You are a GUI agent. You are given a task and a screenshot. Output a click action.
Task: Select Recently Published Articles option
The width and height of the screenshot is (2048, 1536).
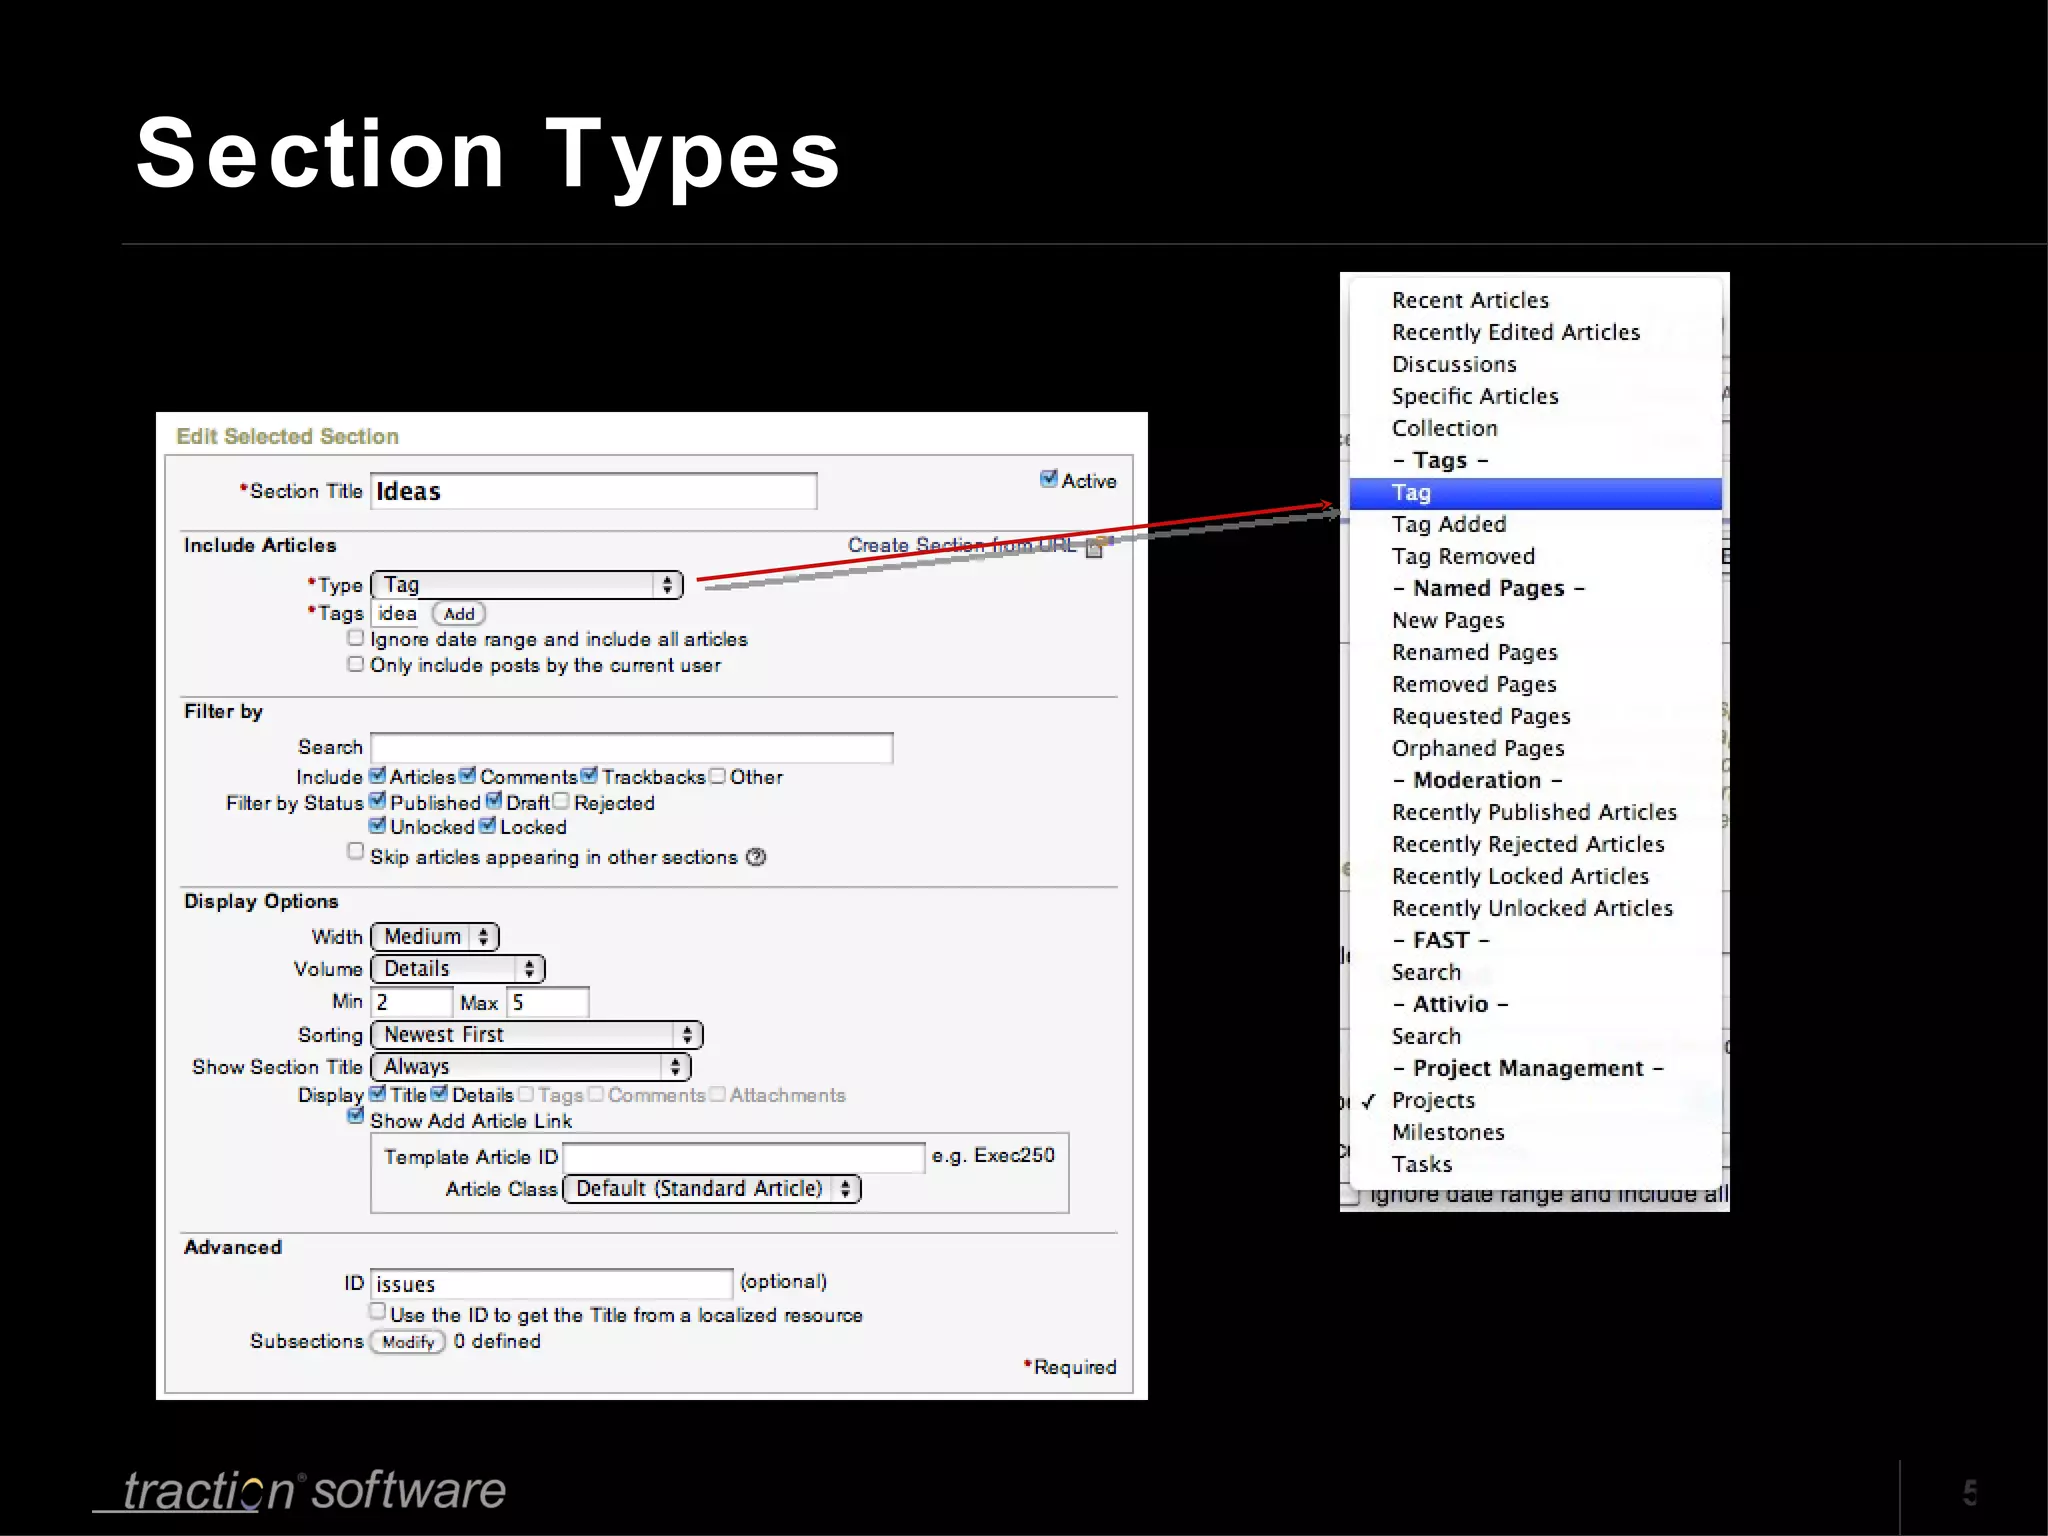pos(1536,812)
